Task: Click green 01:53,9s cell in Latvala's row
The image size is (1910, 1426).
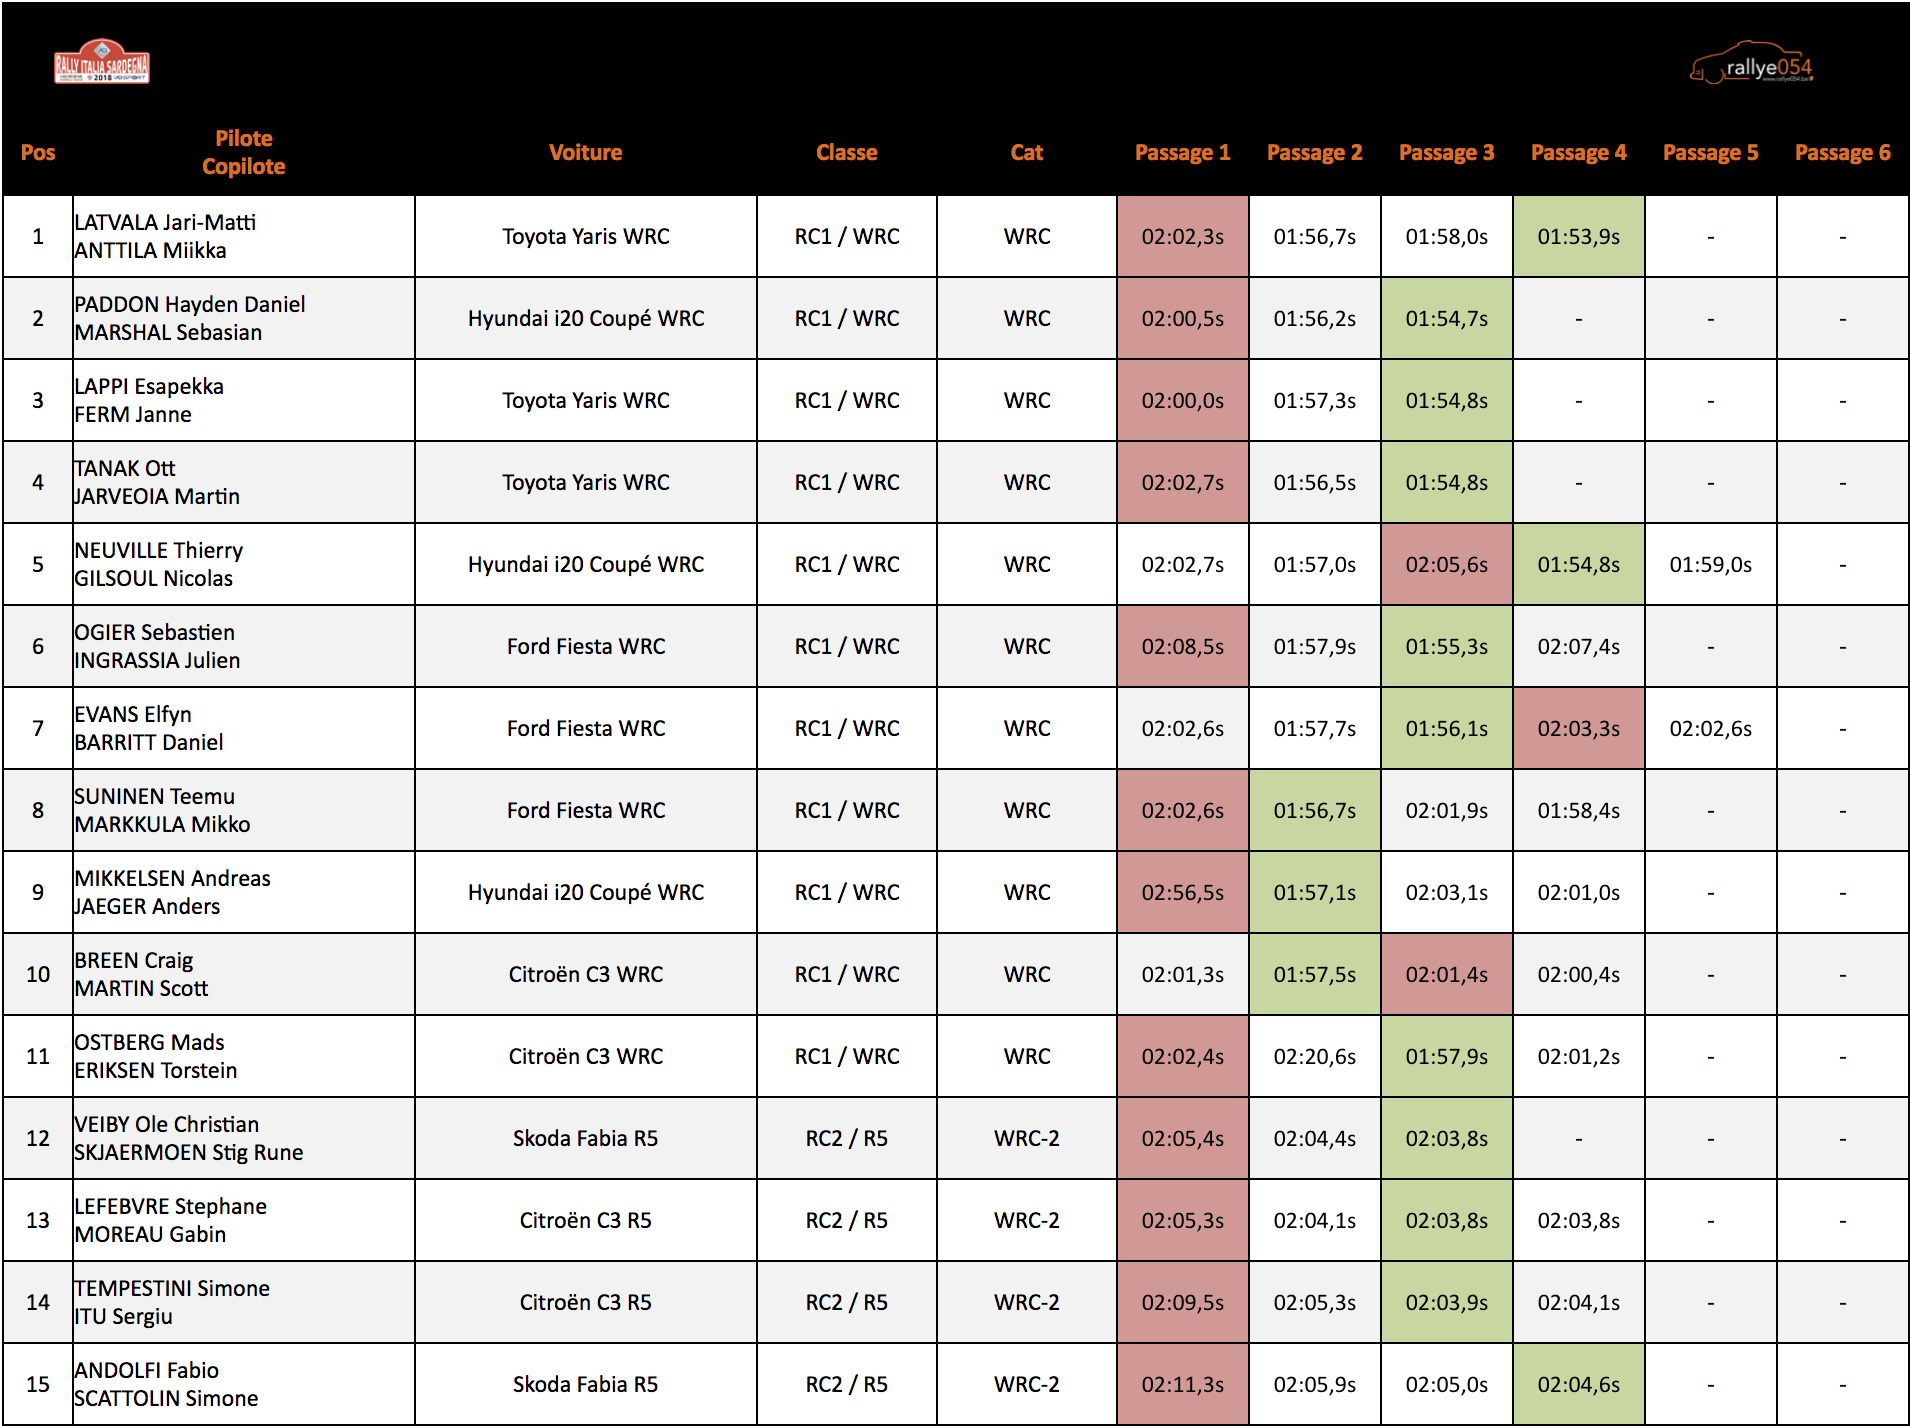Action: tap(1578, 237)
